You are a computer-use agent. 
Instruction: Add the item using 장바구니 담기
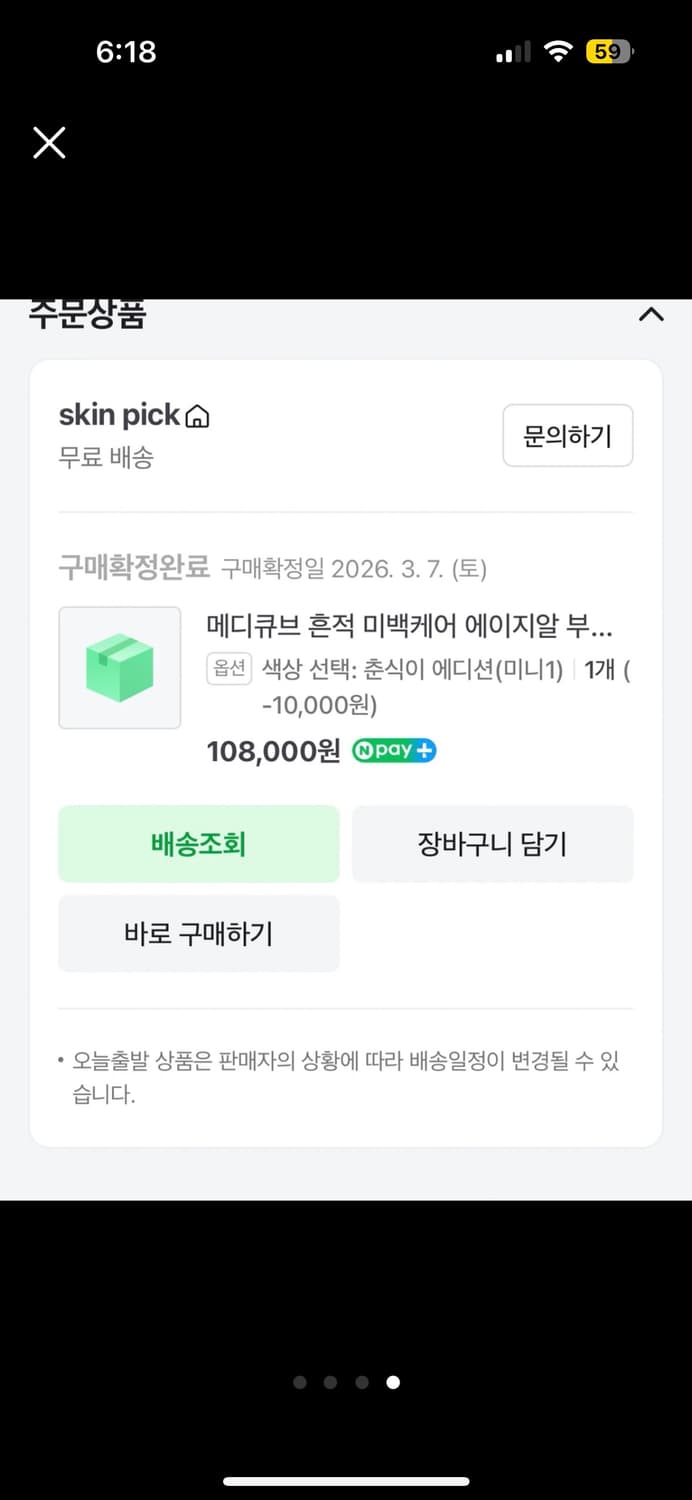click(x=492, y=843)
